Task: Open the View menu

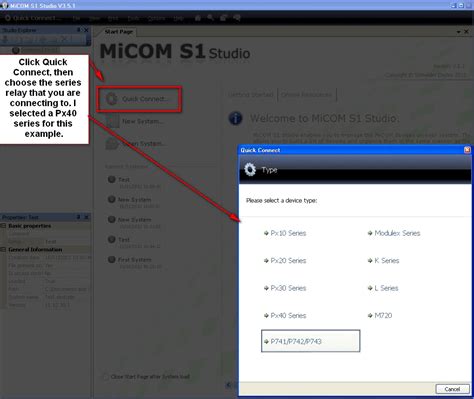Action: point(94,18)
